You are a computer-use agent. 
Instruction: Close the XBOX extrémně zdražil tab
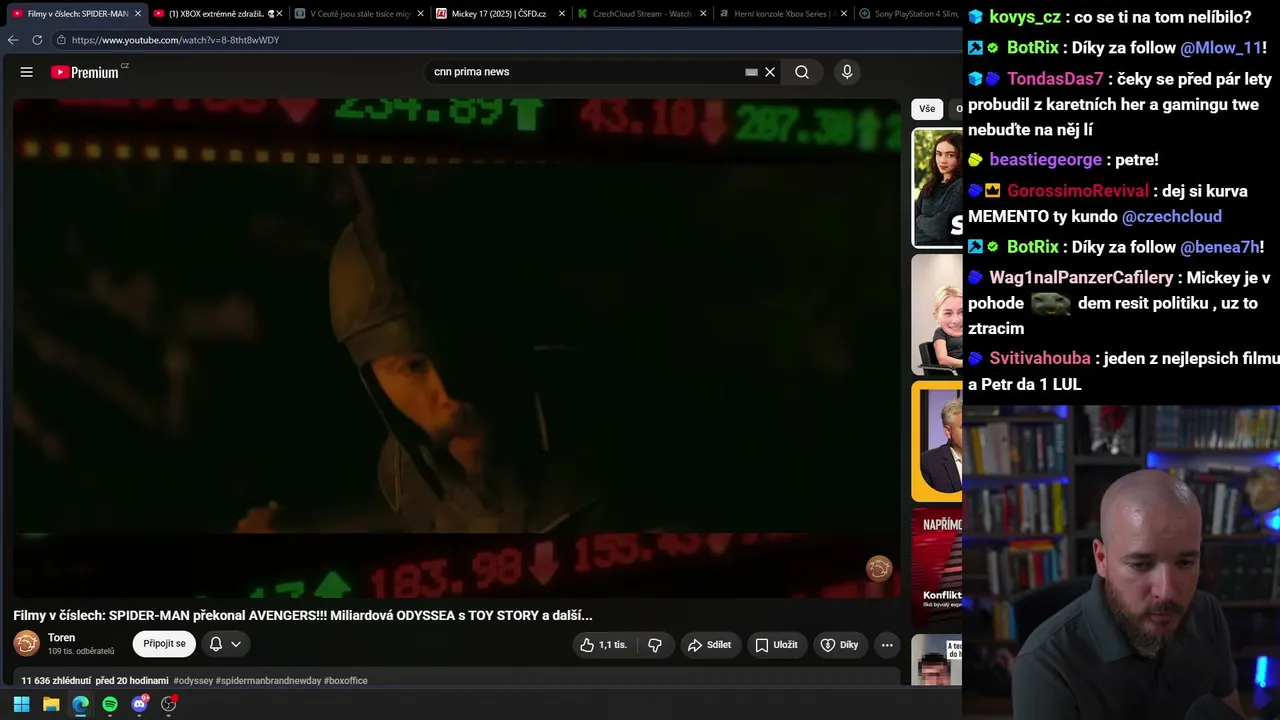click(x=279, y=14)
